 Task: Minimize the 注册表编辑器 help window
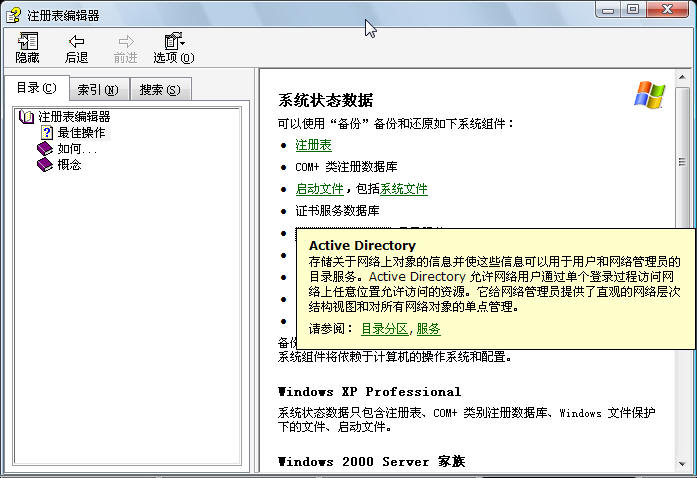(608, 10)
